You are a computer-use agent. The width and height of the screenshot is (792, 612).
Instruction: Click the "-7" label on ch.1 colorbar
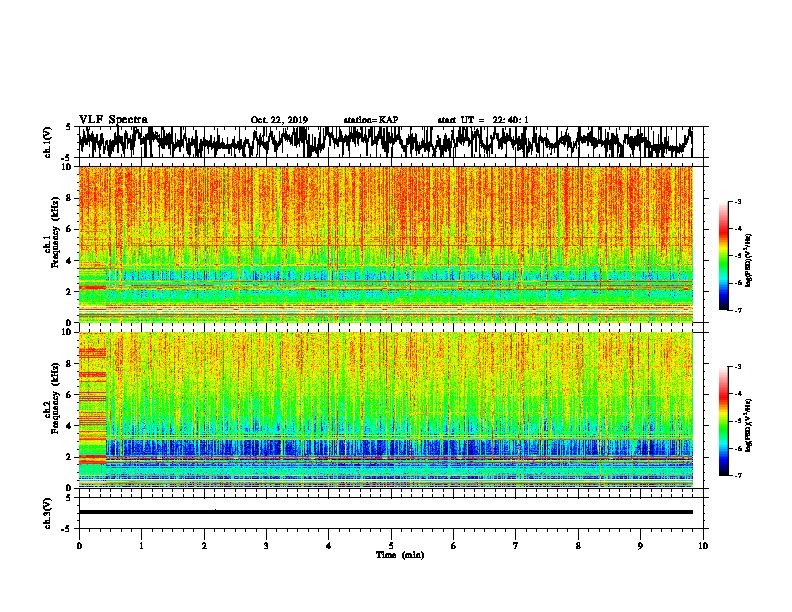click(x=738, y=310)
